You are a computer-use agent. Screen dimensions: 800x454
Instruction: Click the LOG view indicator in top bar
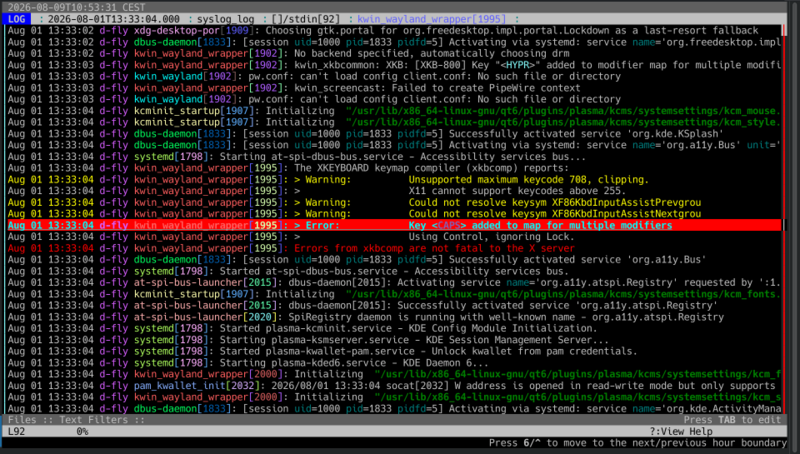[x=16, y=19]
